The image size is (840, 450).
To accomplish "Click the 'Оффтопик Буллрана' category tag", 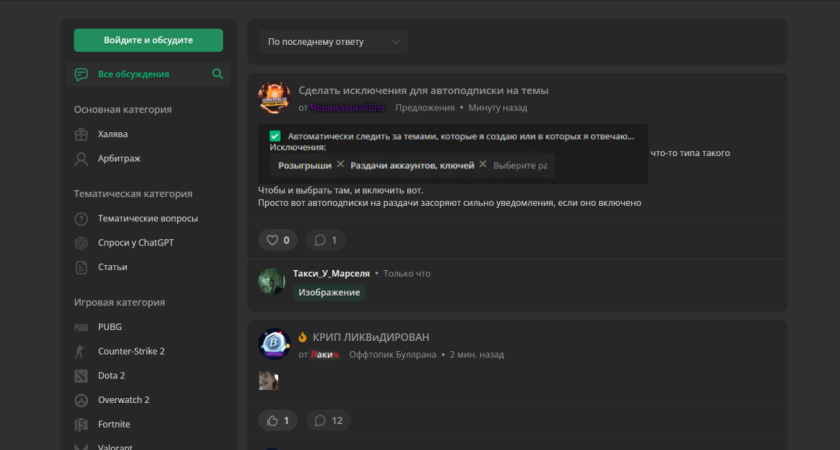I will 393,355.
